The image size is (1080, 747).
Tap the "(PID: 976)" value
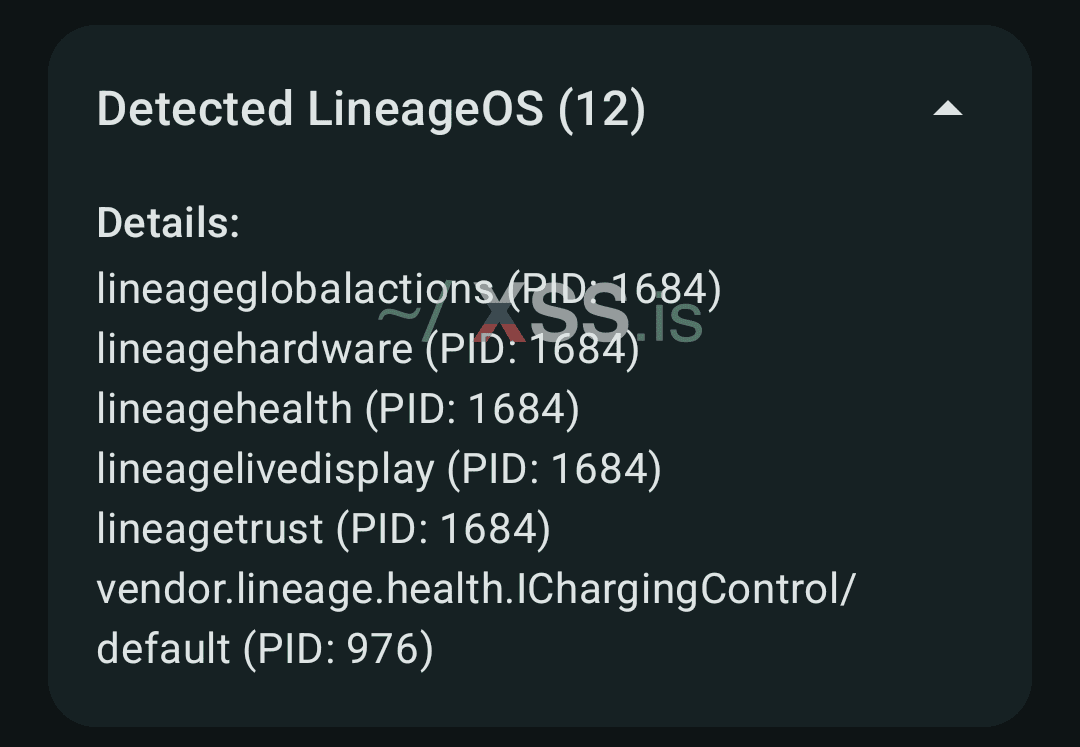[338, 649]
